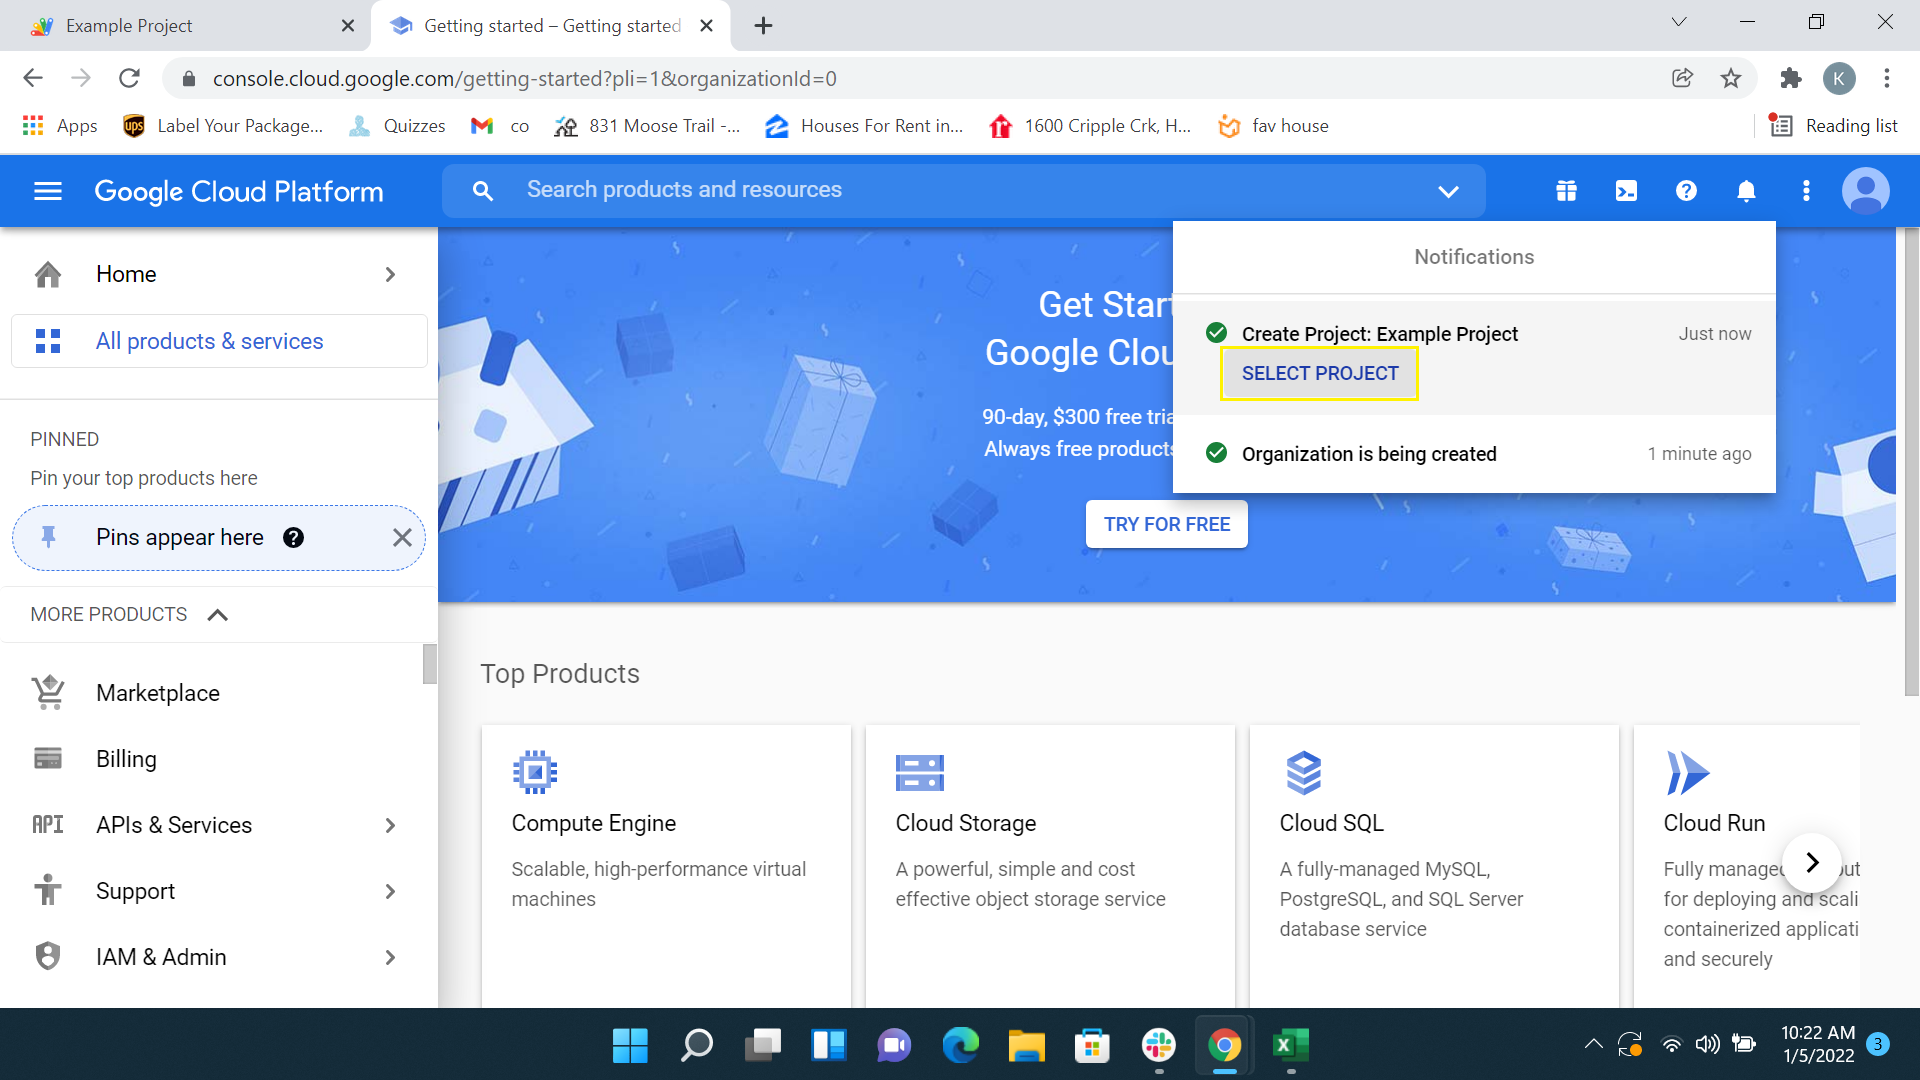This screenshot has width=1920, height=1080.
Task: Open the free trial gift icon
Action: pyautogui.click(x=1566, y=191)
